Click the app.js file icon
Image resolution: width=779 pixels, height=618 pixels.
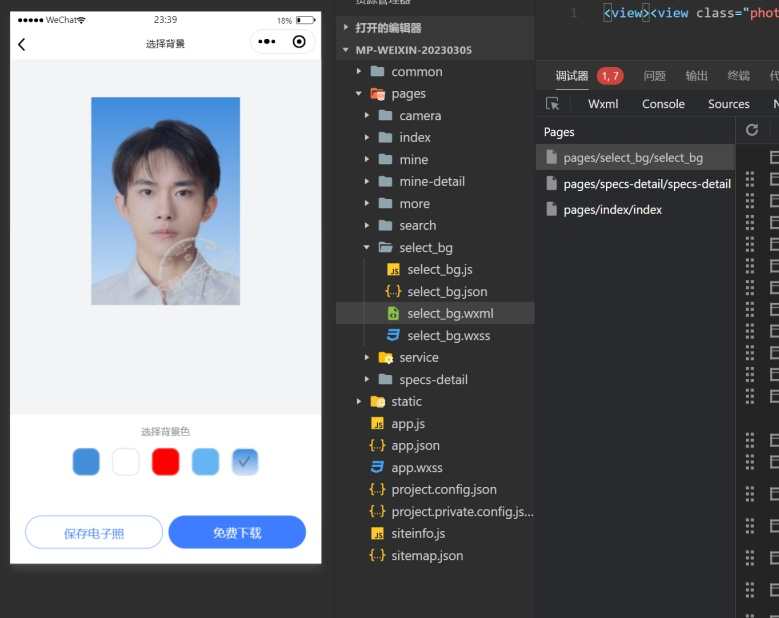coord(378,424)
